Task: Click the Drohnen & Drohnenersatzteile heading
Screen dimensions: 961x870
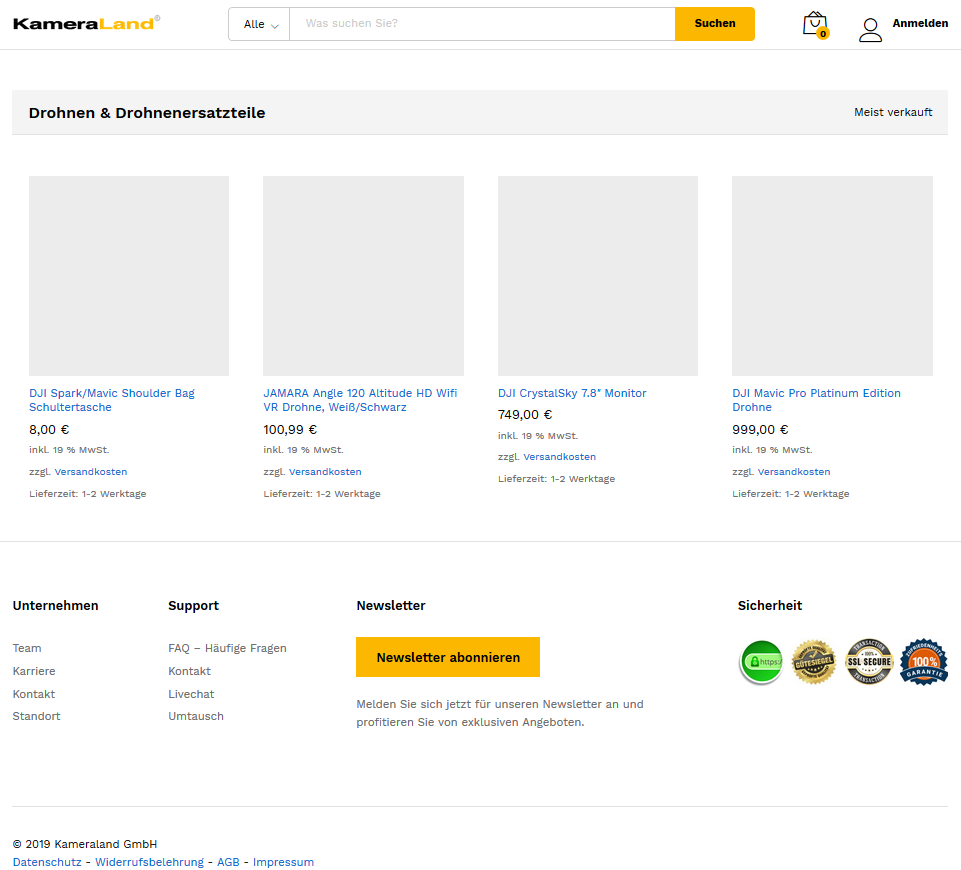Action: (147, 113)
